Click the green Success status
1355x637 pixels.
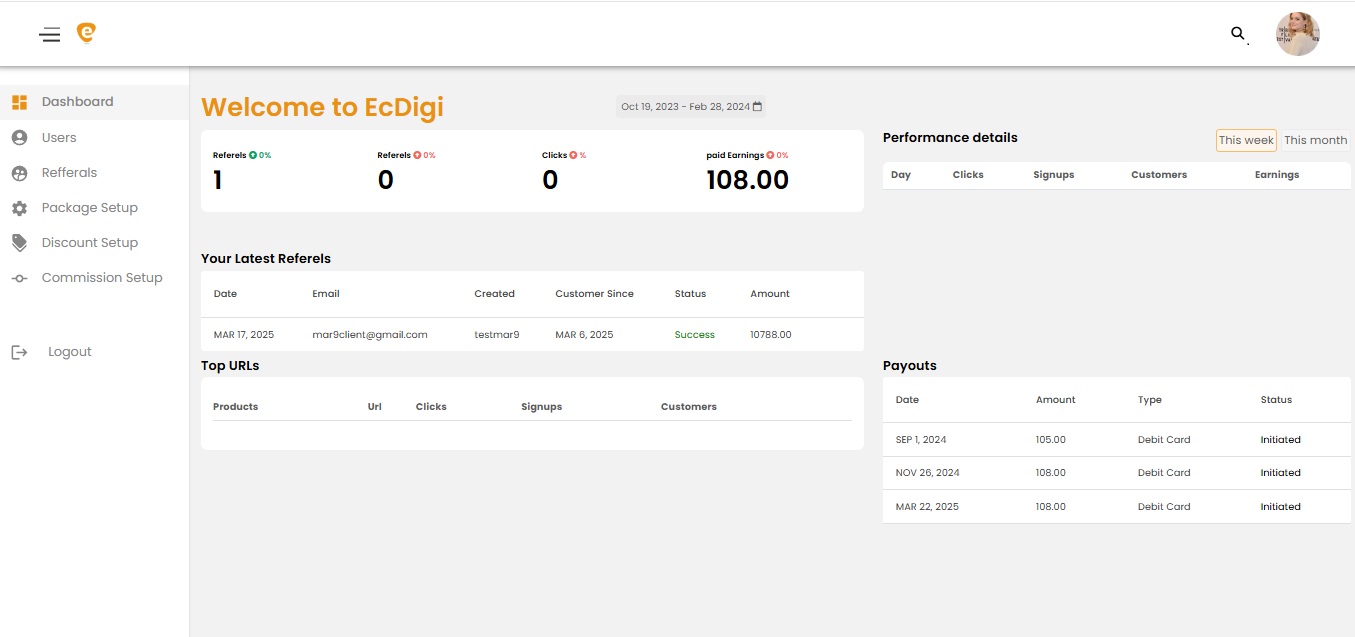tap(695, 335)
